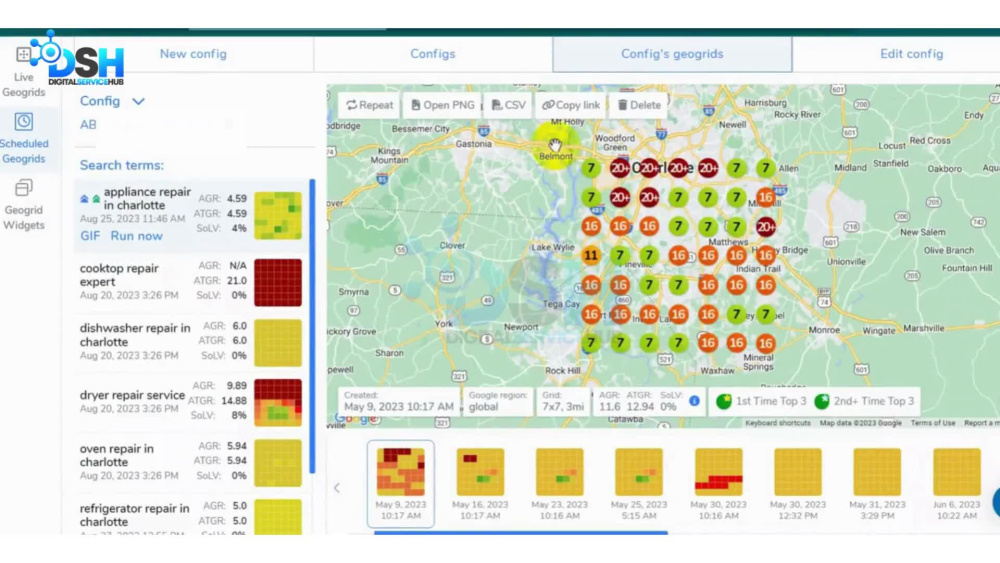Click the 1st Time Top 3 legend marker
This screenshot has width=1000, height=563.
(723, 401)
